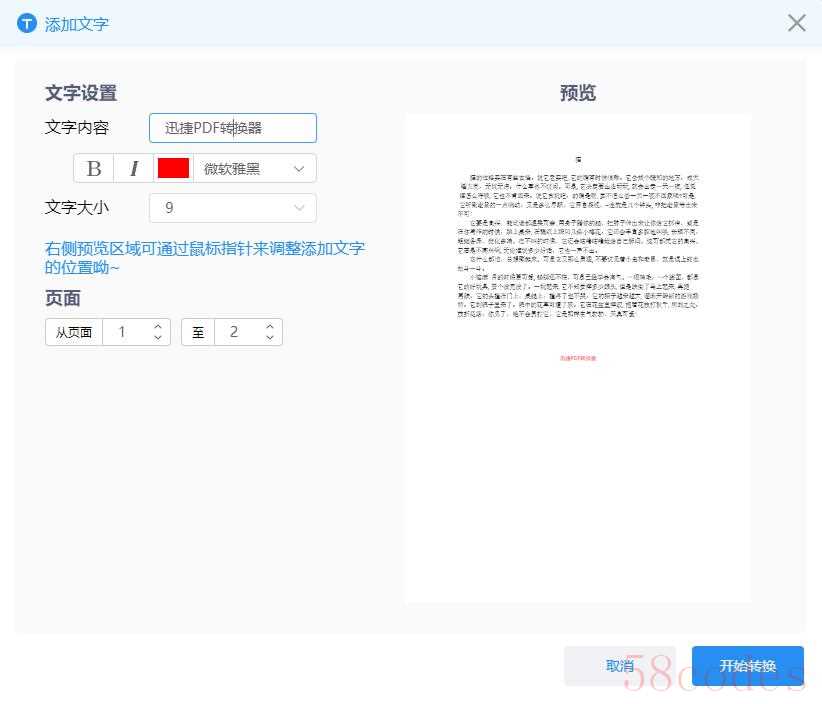Click the blue T logo icon
The image size is (822, 704).
click(x=27, y=24)
